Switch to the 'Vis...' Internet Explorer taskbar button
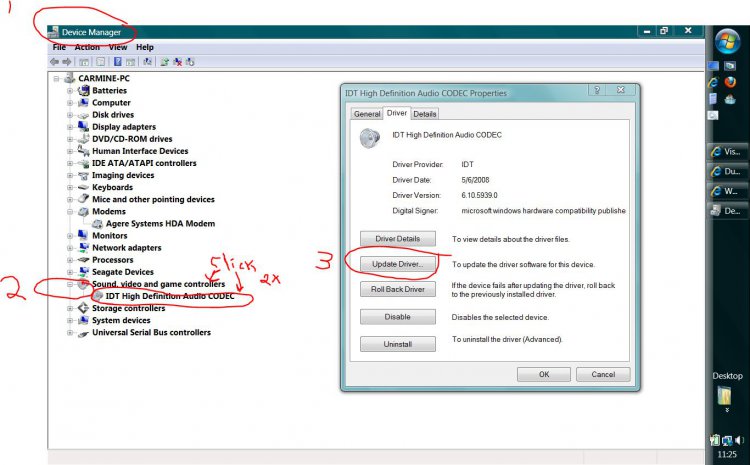The height and width of the screenshot is (465, 750). [726, 152]
